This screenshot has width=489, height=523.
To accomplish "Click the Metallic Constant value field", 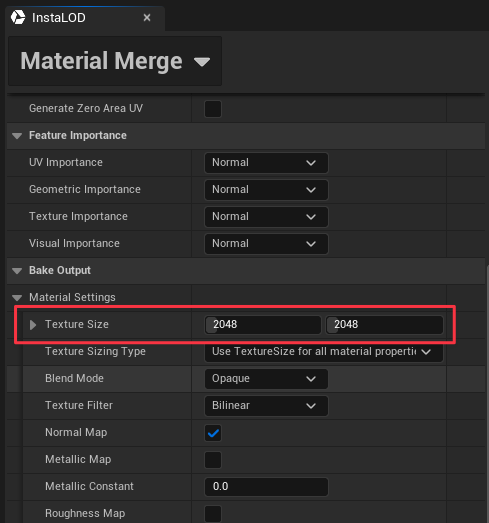I will coord(266,487).
